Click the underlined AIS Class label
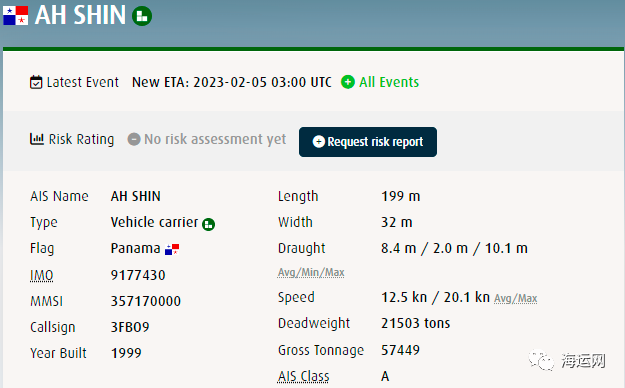Viewport: 625px width, 388px height. tap(303, 376)
